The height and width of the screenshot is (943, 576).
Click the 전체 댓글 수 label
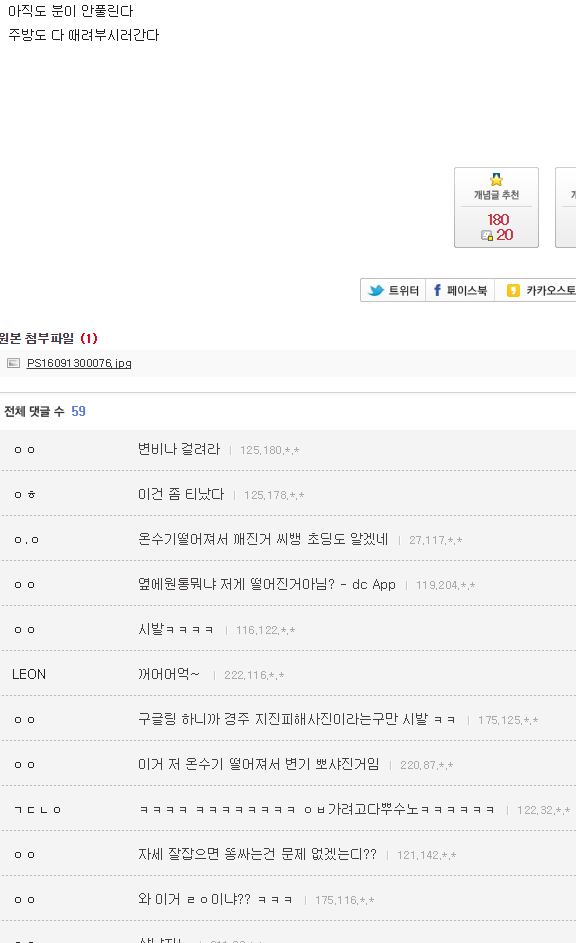34,411
